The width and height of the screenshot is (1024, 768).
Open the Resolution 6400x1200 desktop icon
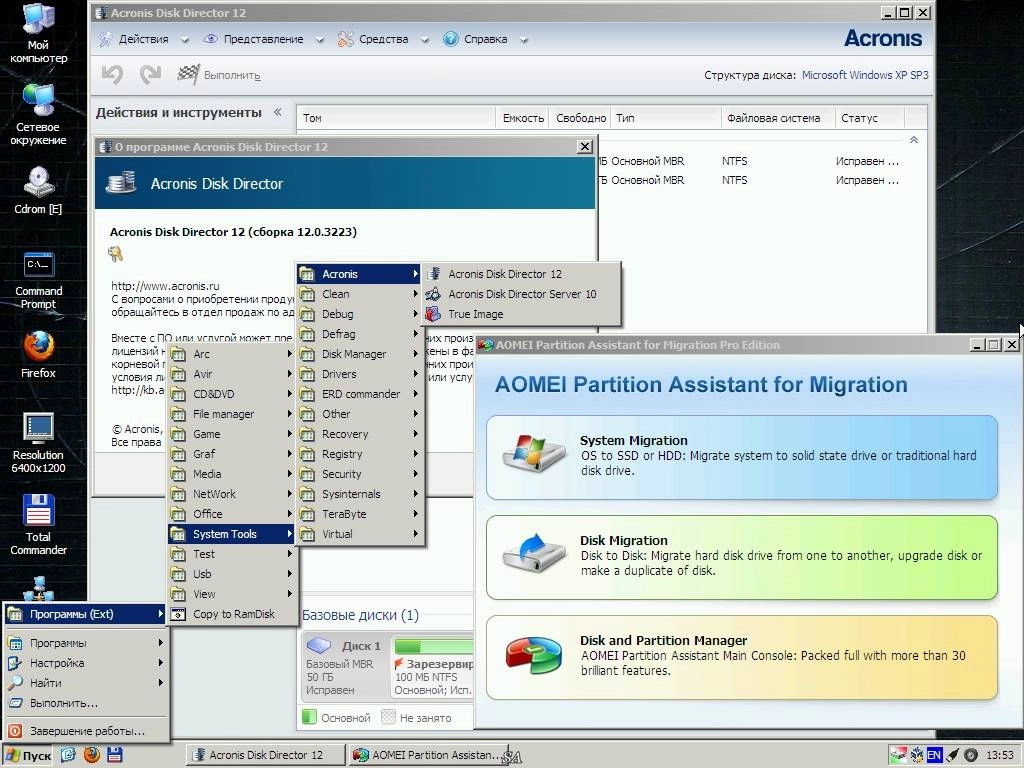point(38,443)
